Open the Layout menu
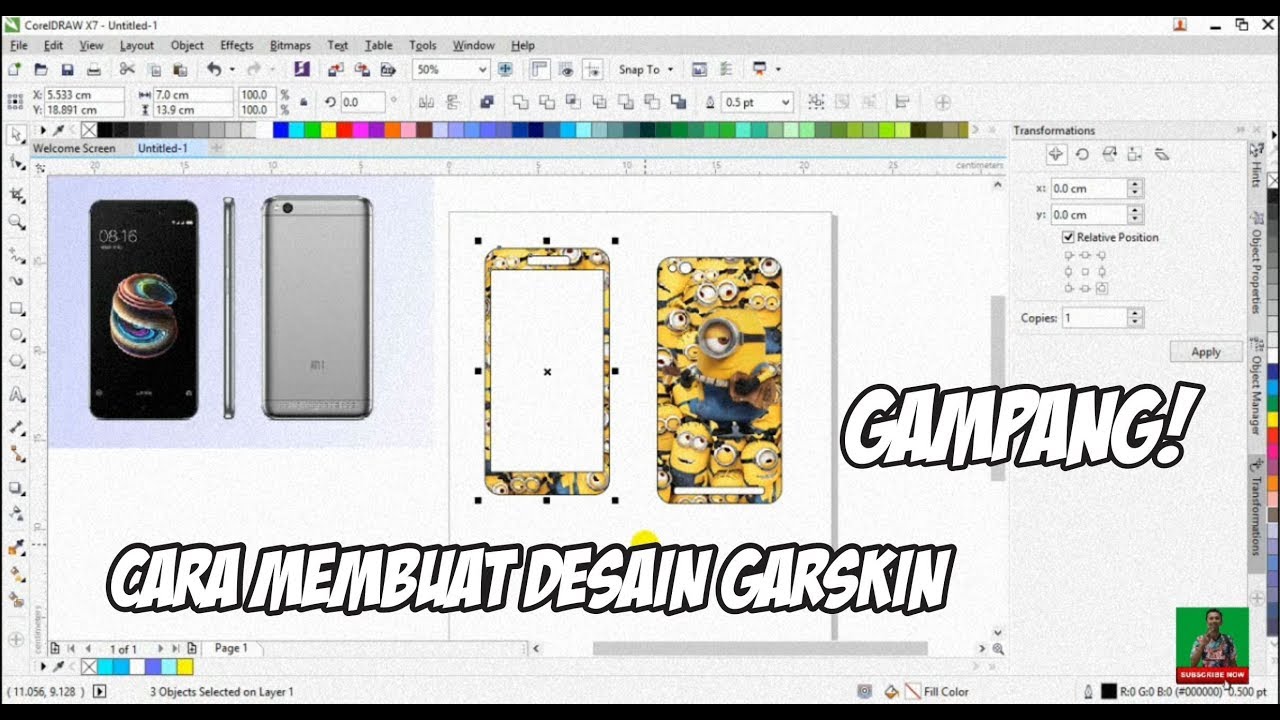Image resolution: width=1280 pixels, height=720 pixels. pos(137,46)
